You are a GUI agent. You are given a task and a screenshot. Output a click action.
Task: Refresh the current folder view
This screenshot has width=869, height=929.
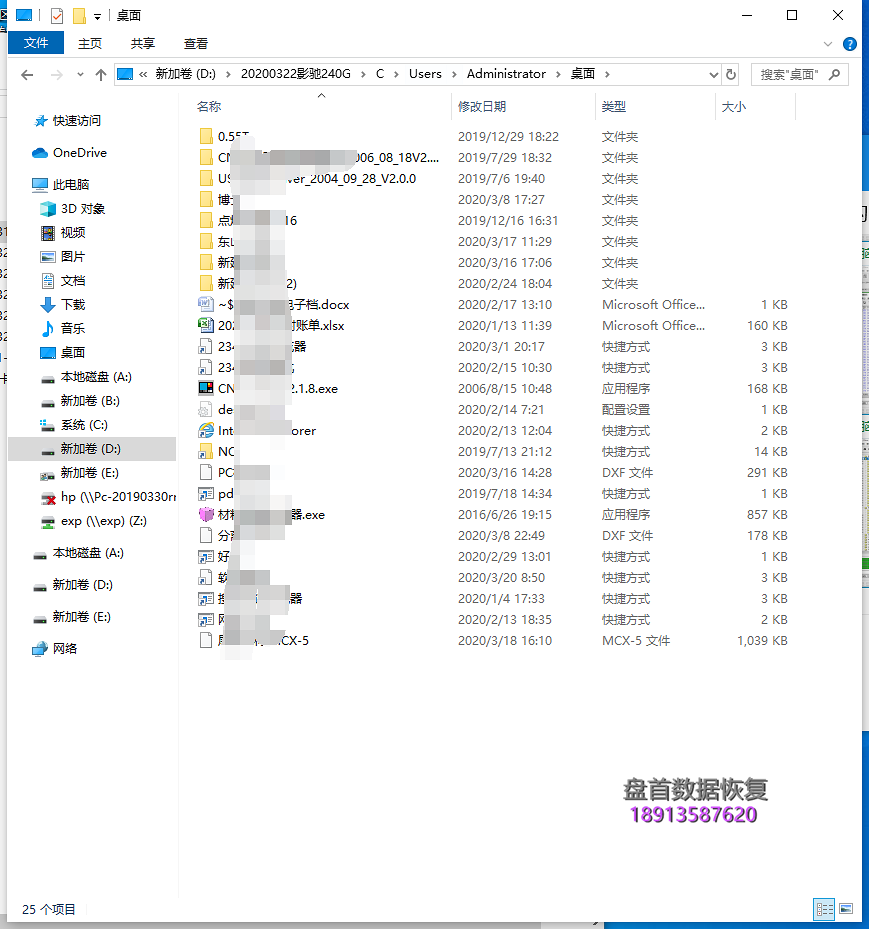[x=731, y=75]
